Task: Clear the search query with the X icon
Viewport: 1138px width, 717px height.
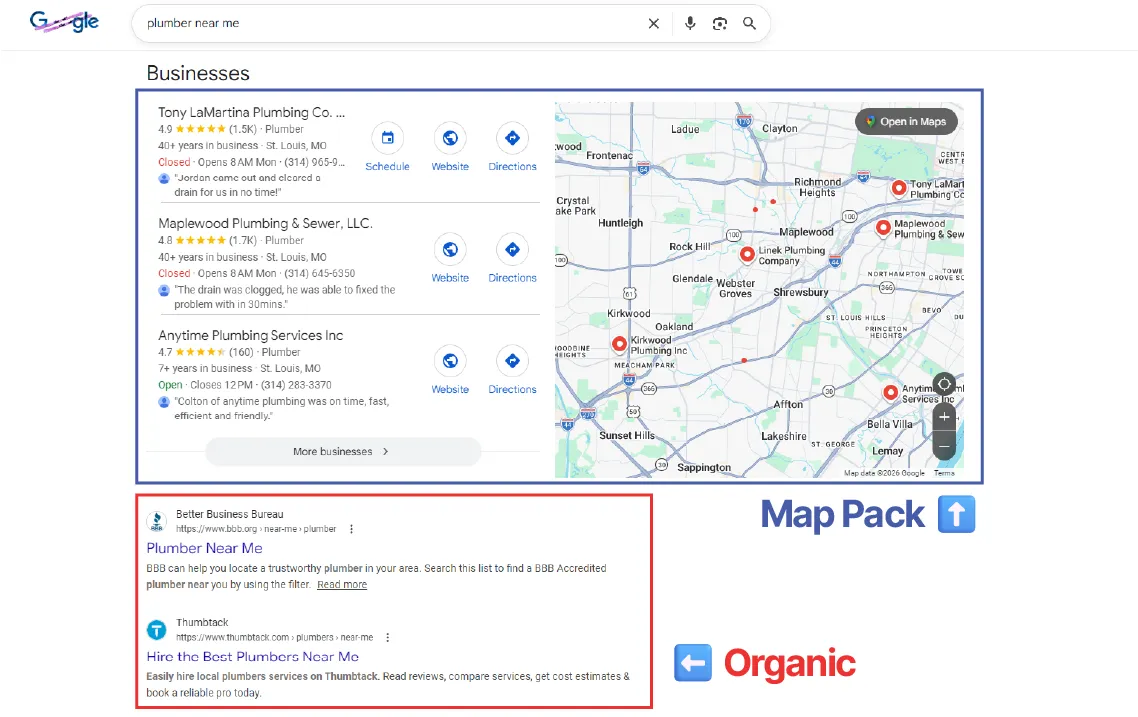Action: coord(654,23)
